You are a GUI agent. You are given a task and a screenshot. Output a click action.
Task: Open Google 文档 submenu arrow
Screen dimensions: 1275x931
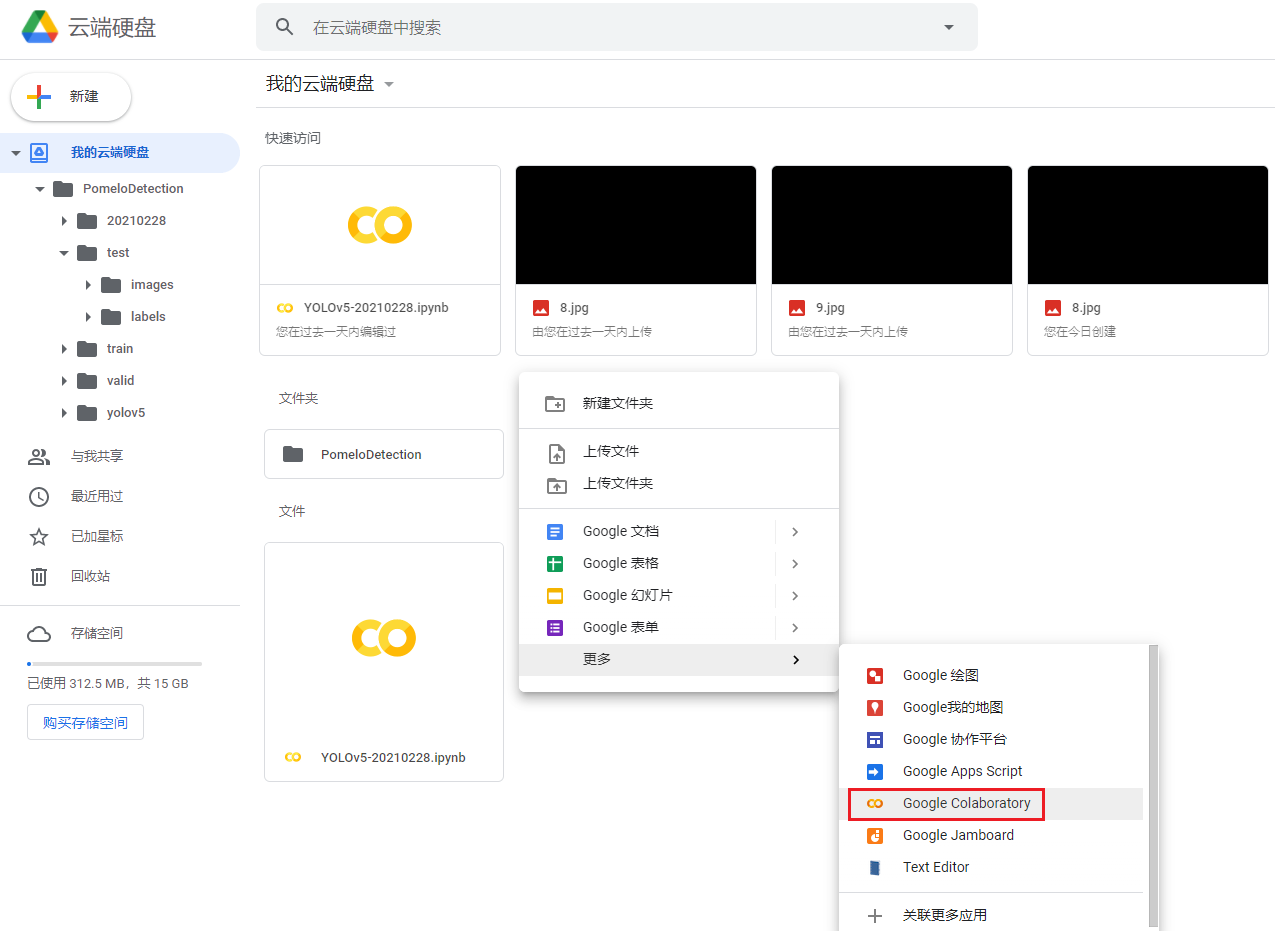(795, 532)
